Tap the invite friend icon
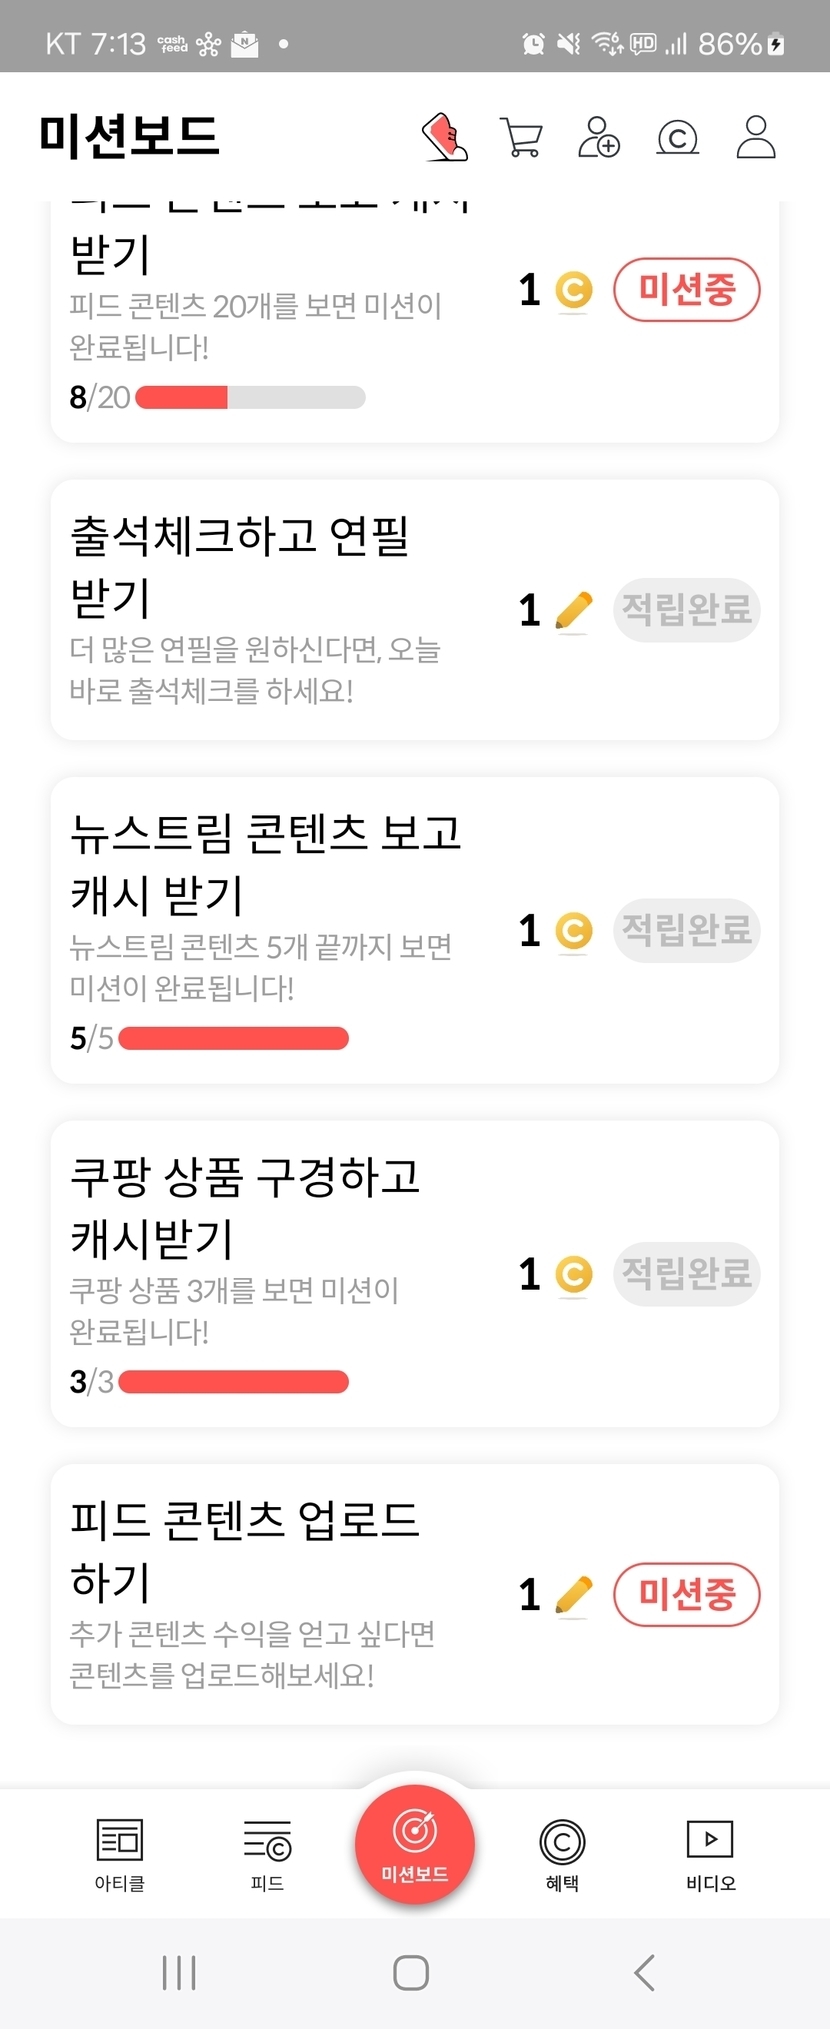Screen dimensions: 830x2029 coord(599,137)
